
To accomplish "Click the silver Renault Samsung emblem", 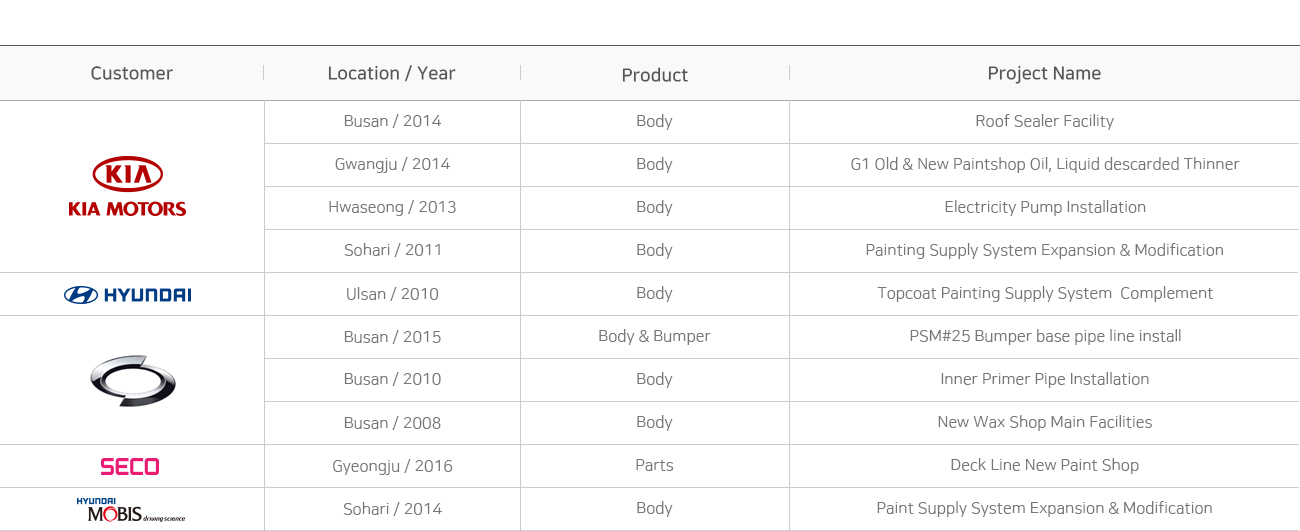I will click(x=132, y=380).
